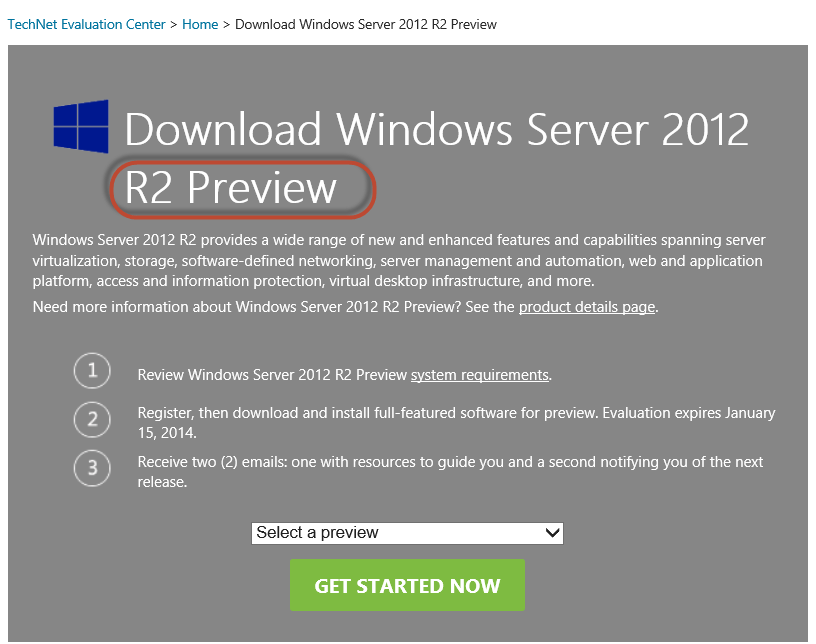Expand the Select a preview dropdown
This screenshot has width=816, height=644.
pyautogui.click(x=407, y=533)
